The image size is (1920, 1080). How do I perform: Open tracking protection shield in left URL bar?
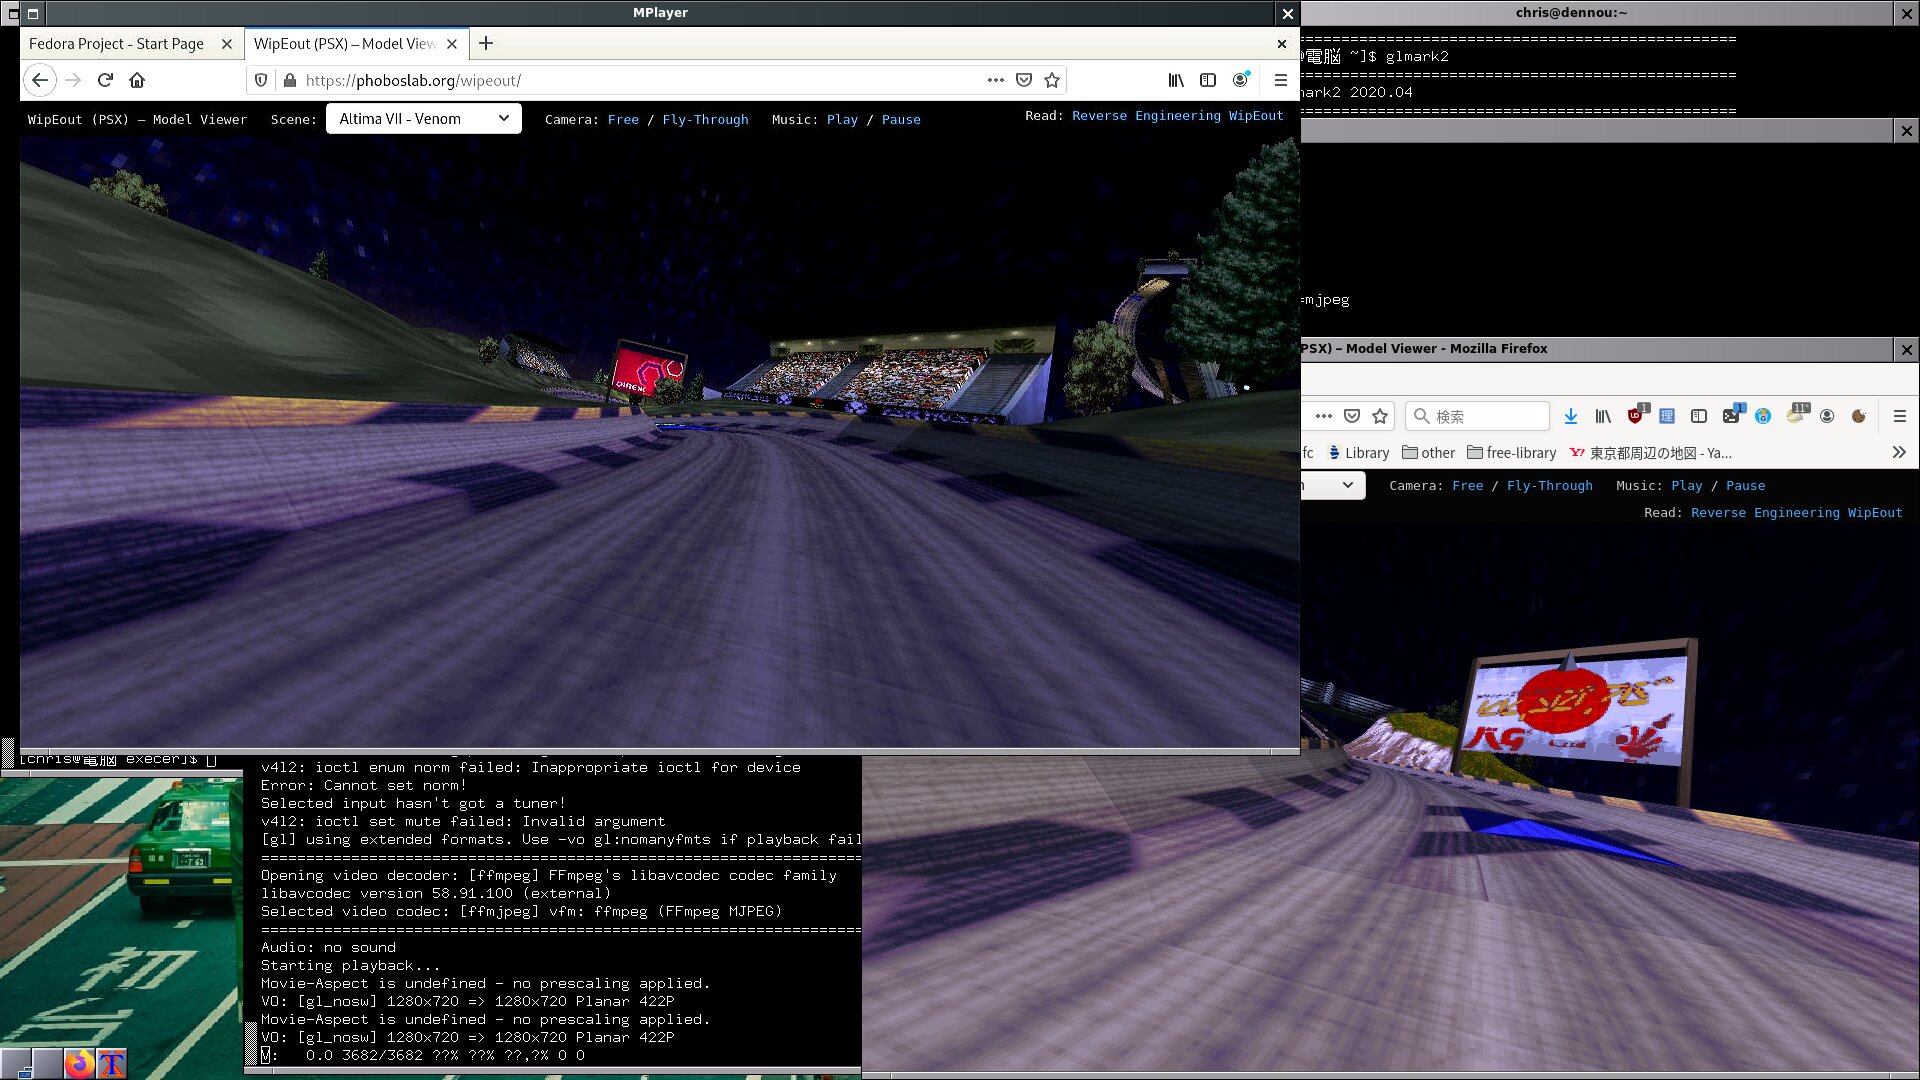pos(261,80)
